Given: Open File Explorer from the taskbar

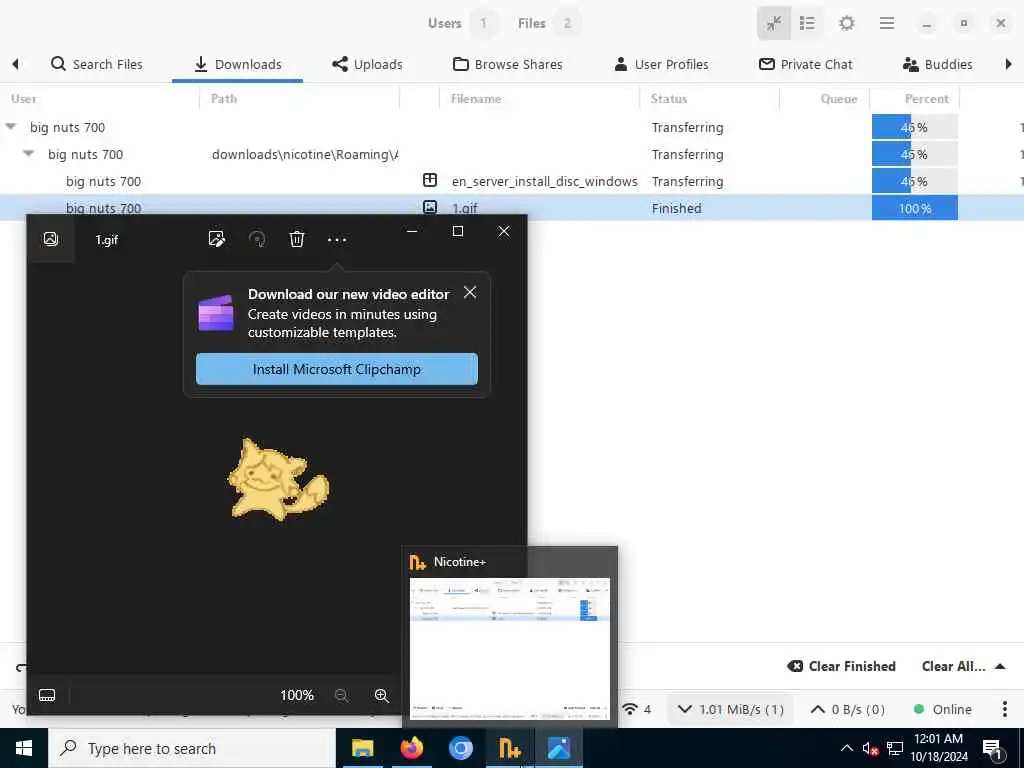Looking at the screenshot, I should tap(362, 748).
